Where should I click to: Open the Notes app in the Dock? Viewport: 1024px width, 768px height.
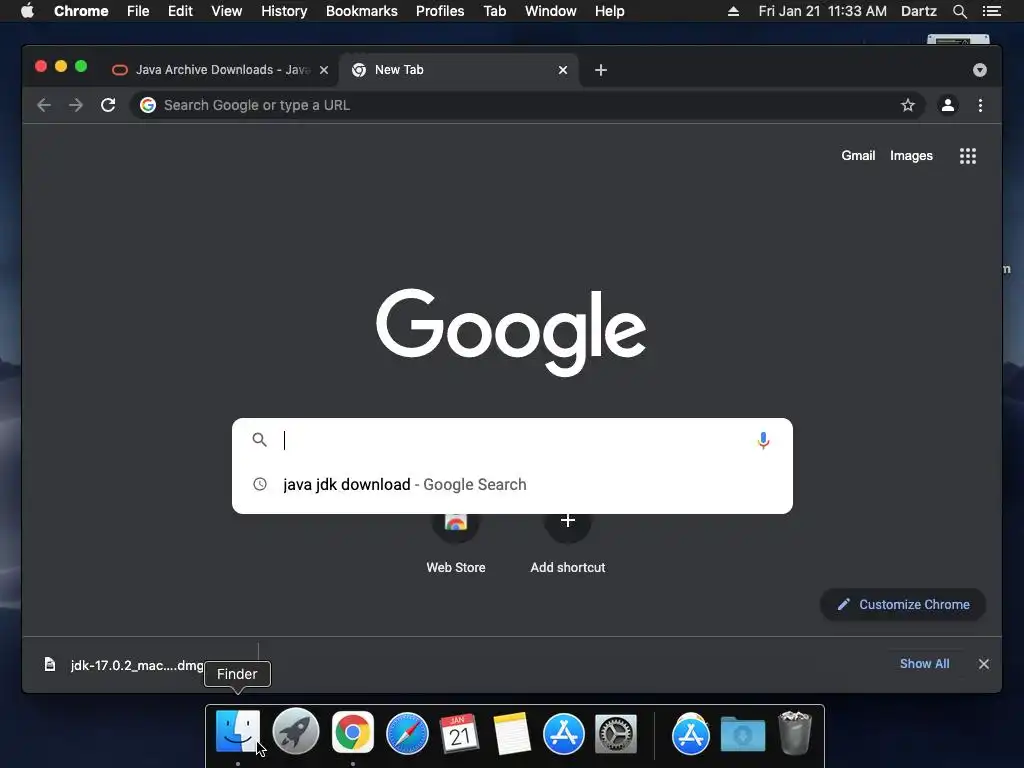coord(511,733)
